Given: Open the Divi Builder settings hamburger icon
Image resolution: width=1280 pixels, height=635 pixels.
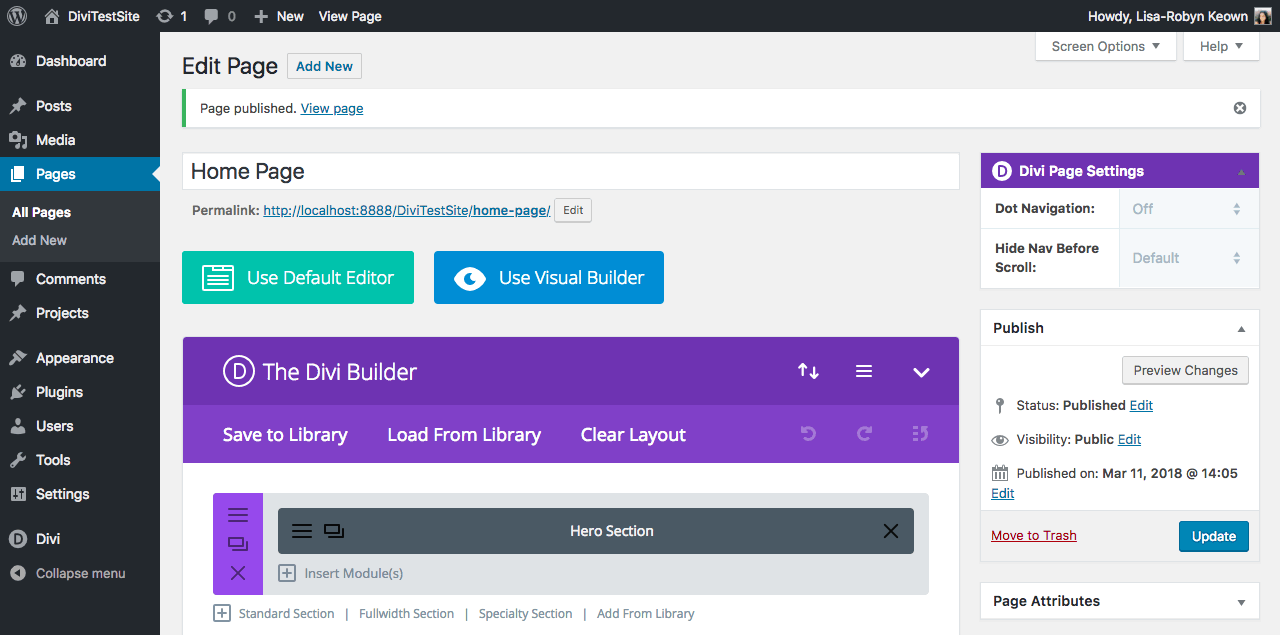Looking at the screenshot, I should click(864, 372).
